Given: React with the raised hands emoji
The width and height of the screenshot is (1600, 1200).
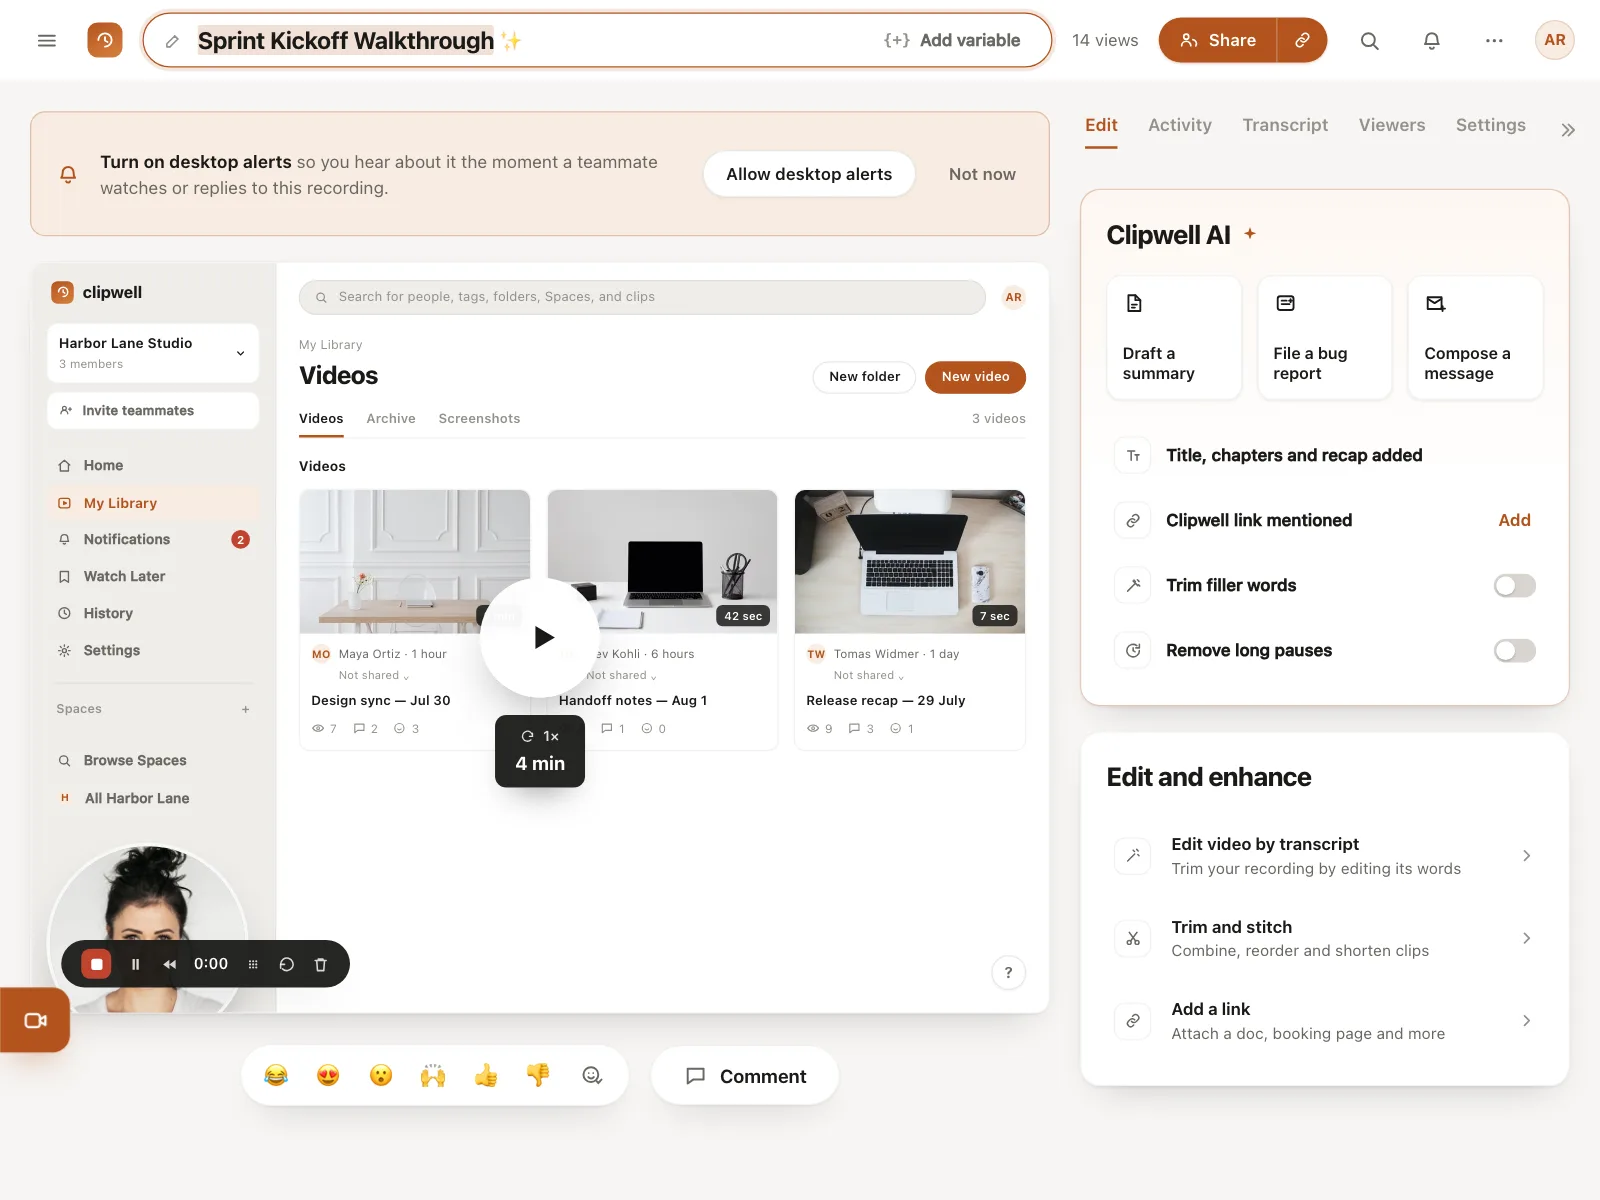Looking at the screenshot, I should [x=433, y=1075].
